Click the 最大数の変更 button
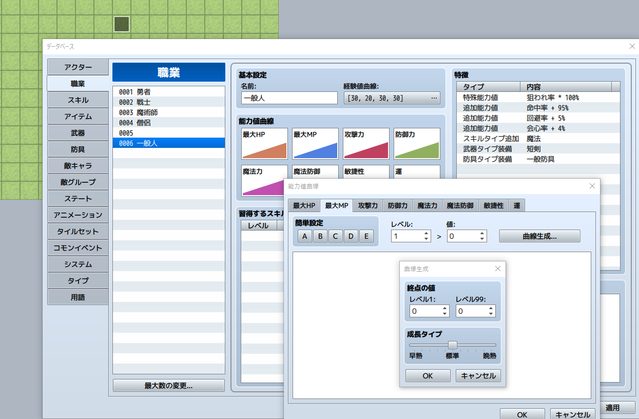The width and height of the screenshot is (639, 419). coord(169,386)
